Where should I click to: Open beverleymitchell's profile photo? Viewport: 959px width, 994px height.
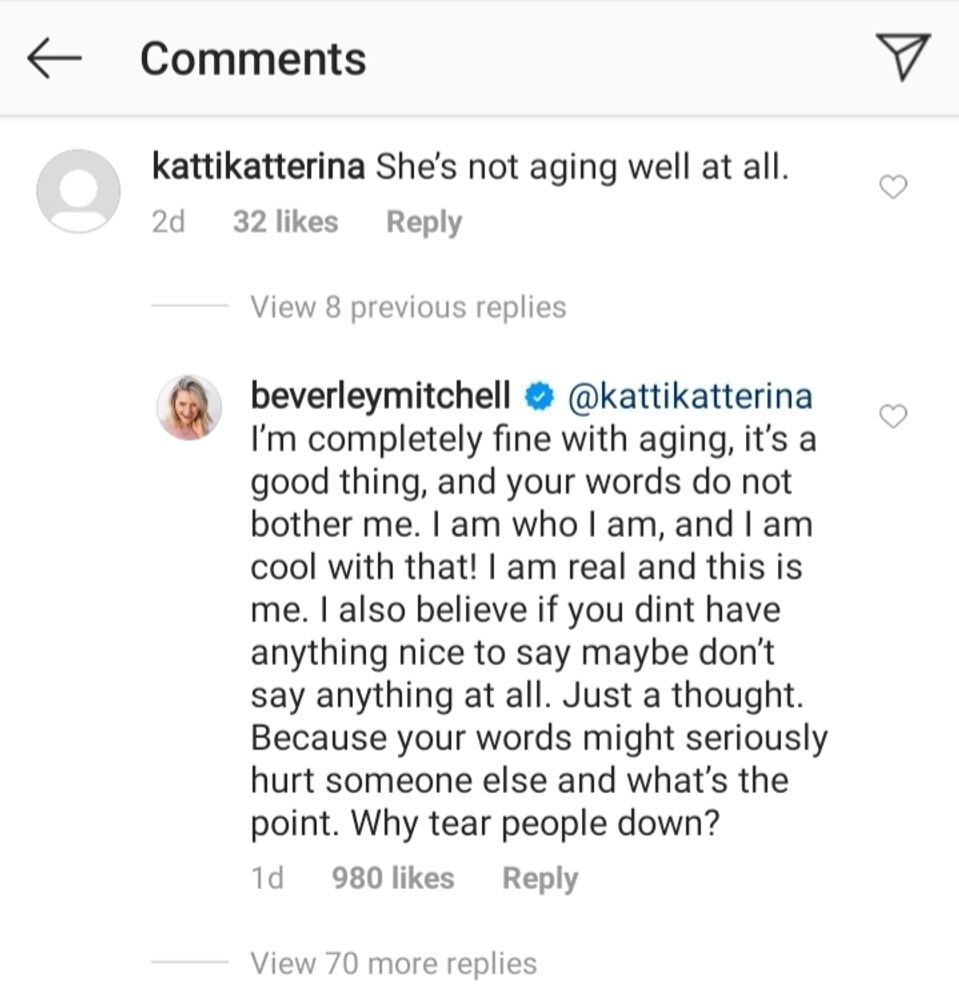pos(188,407)
